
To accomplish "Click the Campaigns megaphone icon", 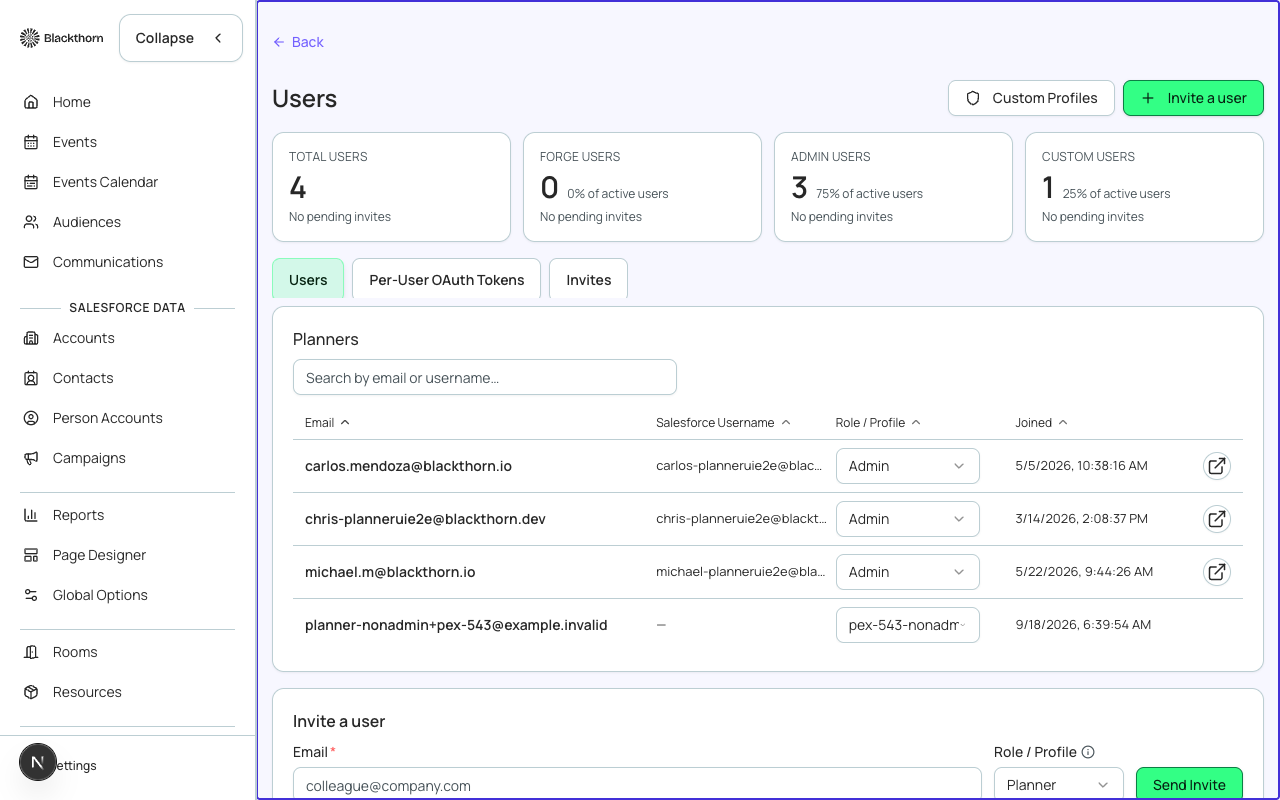I will pos(31,458).
